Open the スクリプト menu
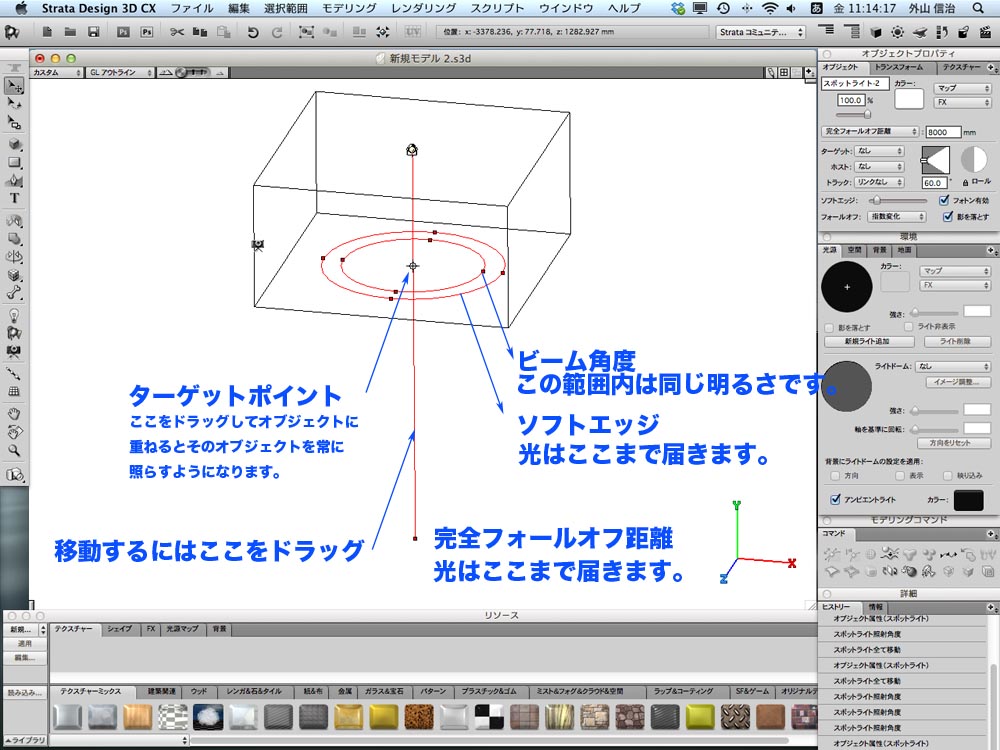Viewport: 1000px width, 750px height. point(497,8)
